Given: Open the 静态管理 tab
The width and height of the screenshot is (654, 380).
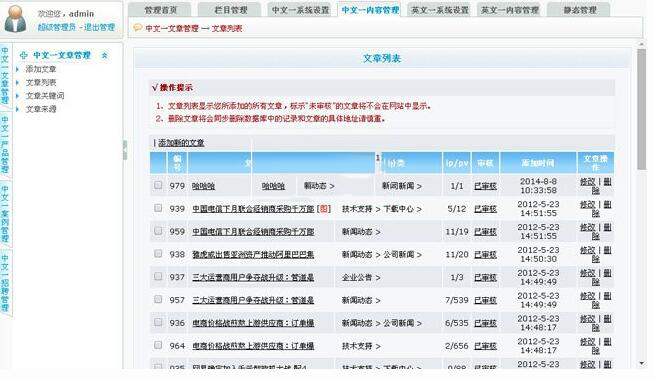Looking at the screenshot, I should (x=579, y=10).
